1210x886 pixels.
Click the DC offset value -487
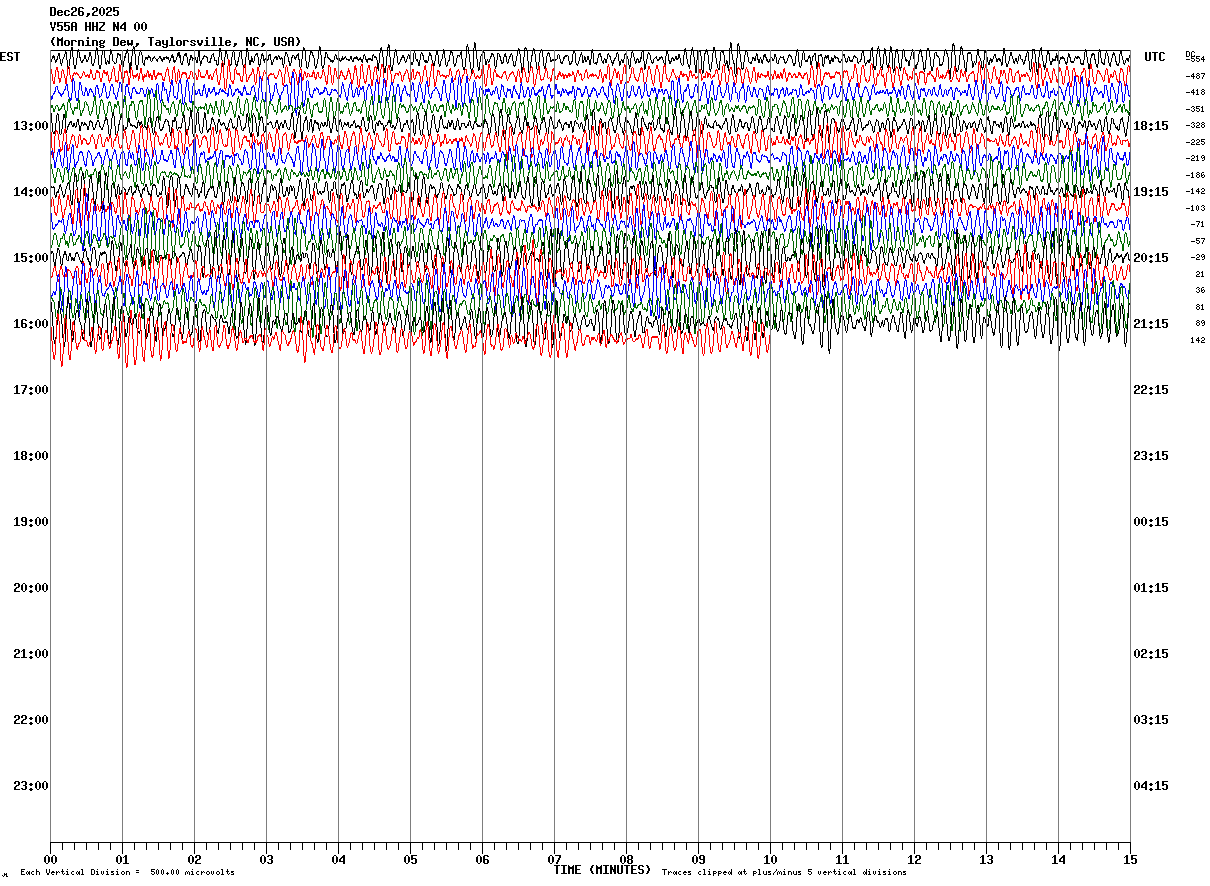[1195, 76]
